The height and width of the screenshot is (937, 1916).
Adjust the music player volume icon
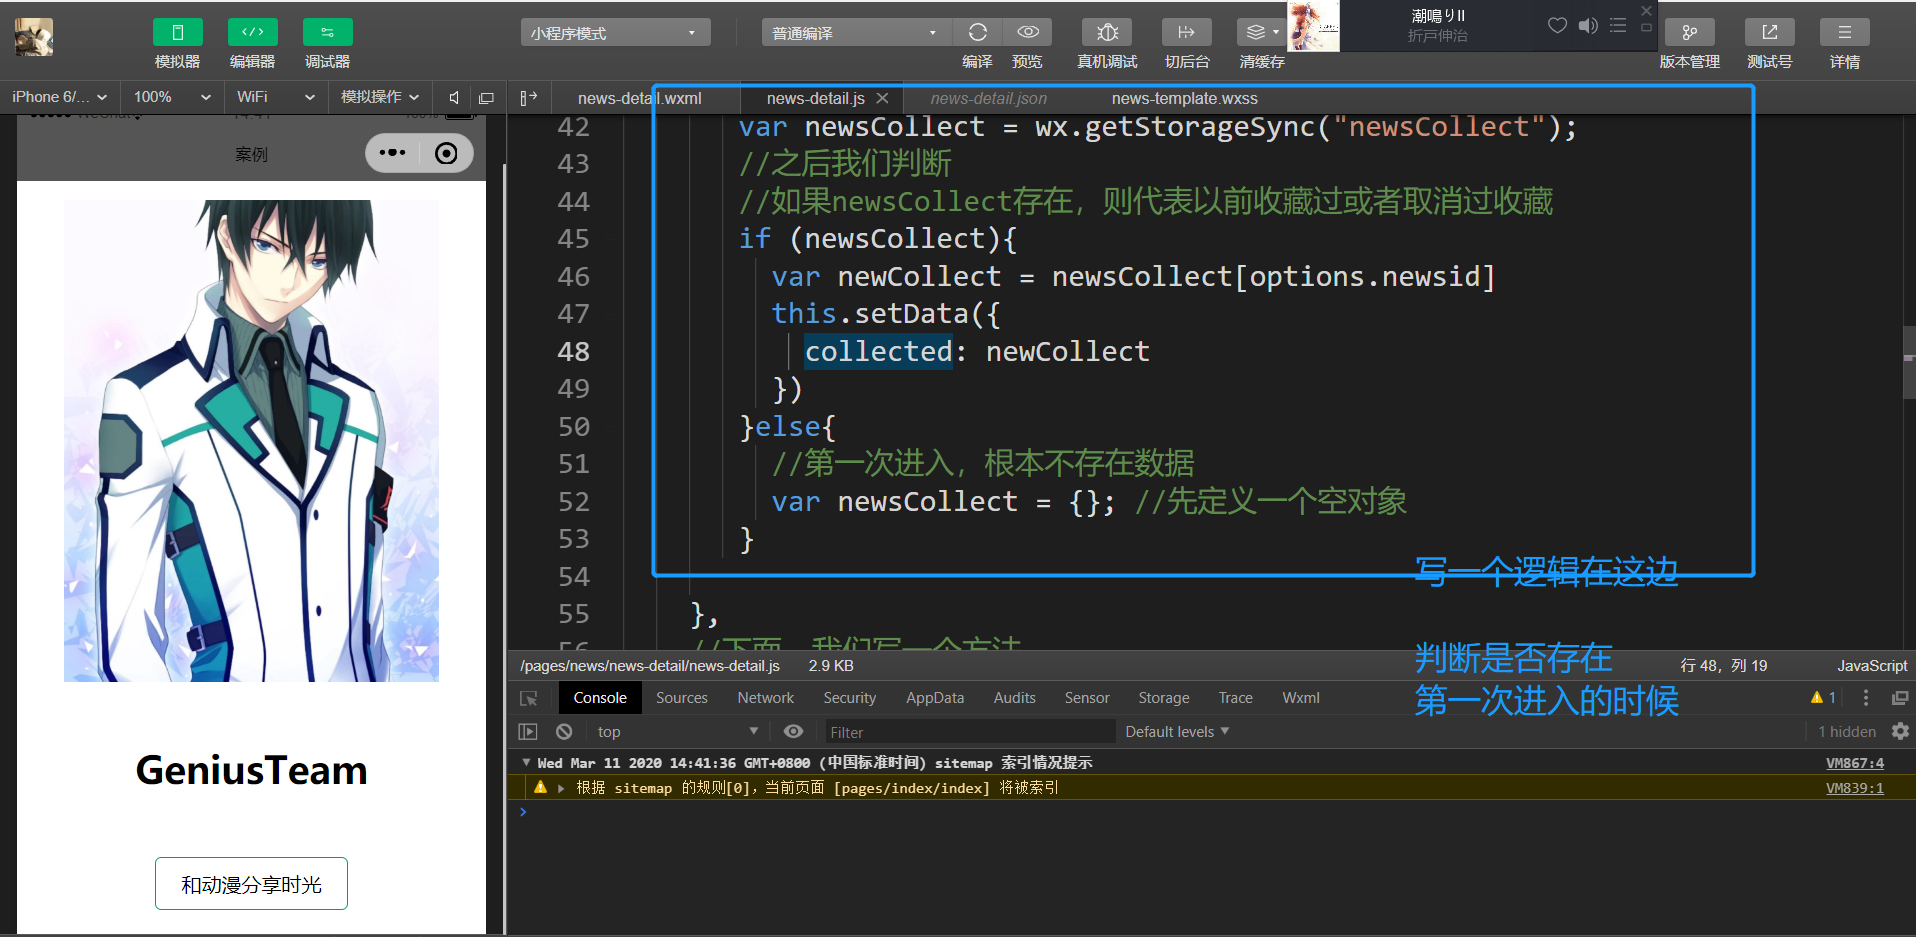coord(1588,25)
